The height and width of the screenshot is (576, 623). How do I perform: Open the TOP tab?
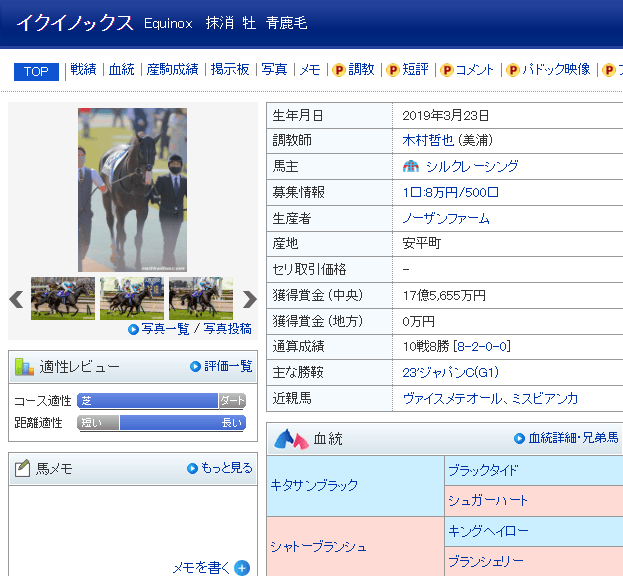(x=36, y=72)
